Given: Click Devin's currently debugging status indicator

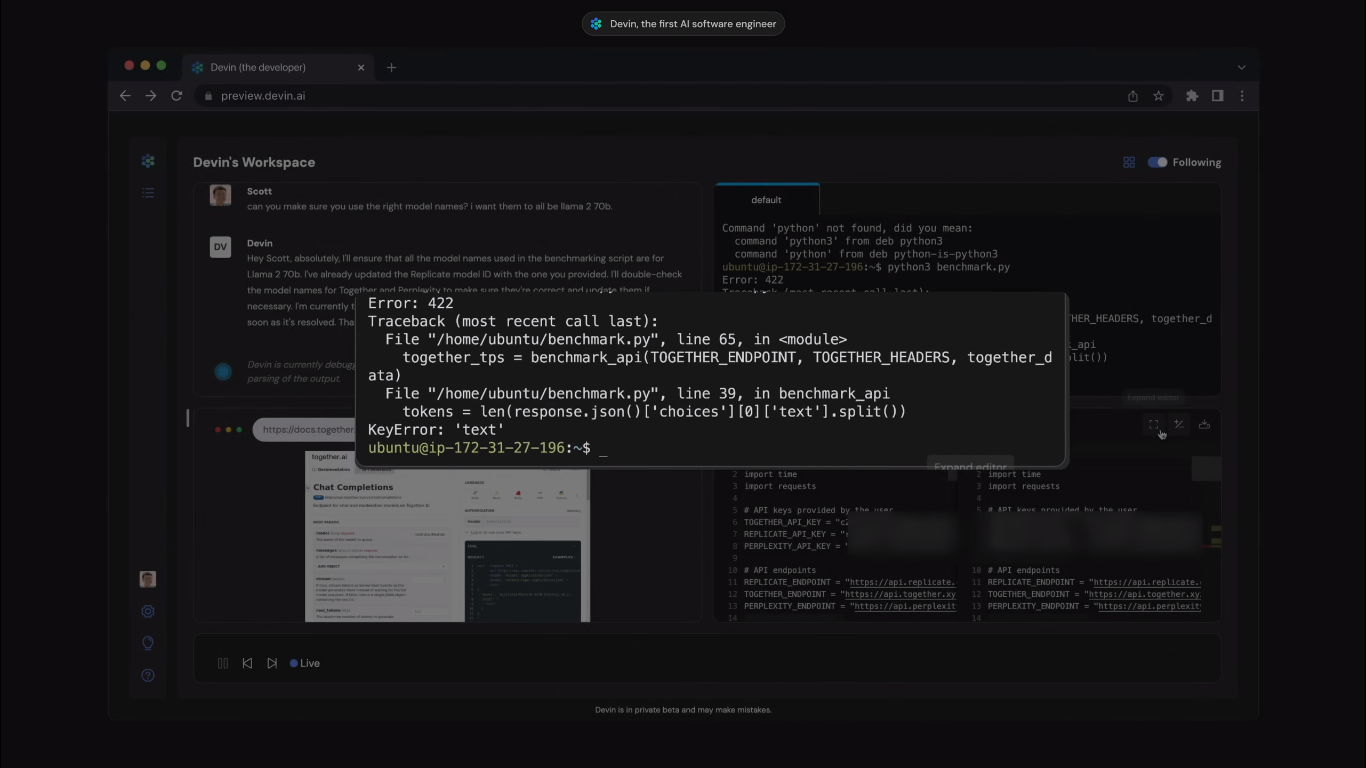Looking at the screenshot, I should click(223, 371).
